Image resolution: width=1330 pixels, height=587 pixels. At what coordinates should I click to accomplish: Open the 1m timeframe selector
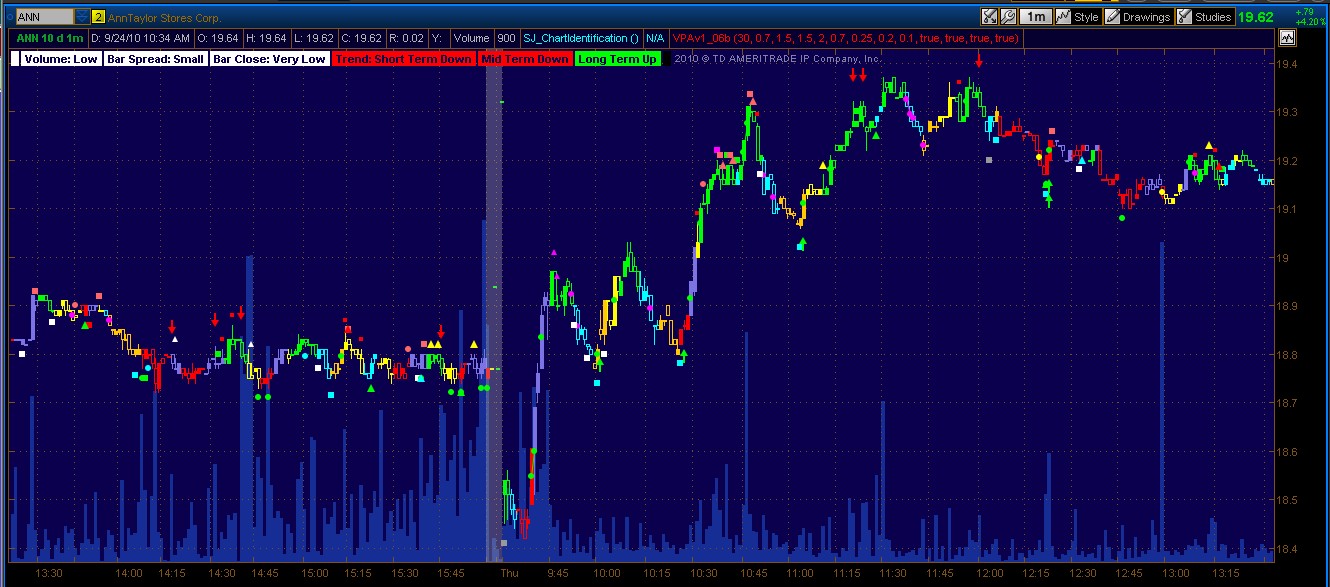(1037, 16)
